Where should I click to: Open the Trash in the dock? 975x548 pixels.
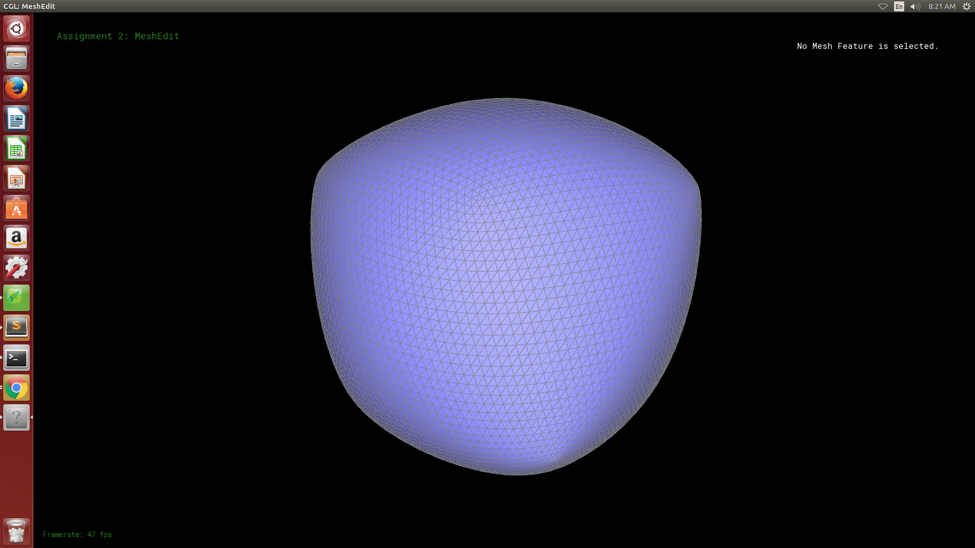tap(16, 532)
